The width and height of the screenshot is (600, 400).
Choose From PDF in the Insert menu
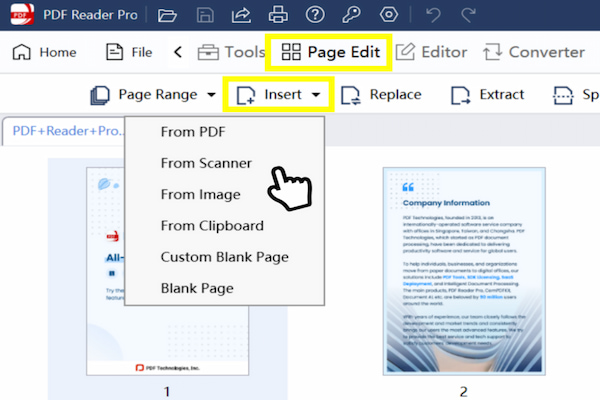click(x=225, y=132)
